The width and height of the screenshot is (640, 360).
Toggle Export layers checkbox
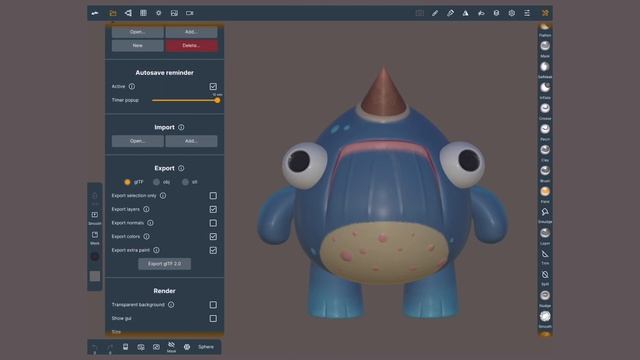213,209
